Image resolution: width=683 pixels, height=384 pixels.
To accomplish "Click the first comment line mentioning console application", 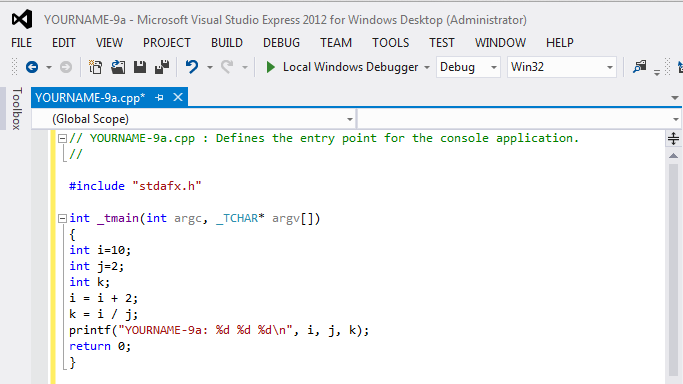I will (324, 138).
